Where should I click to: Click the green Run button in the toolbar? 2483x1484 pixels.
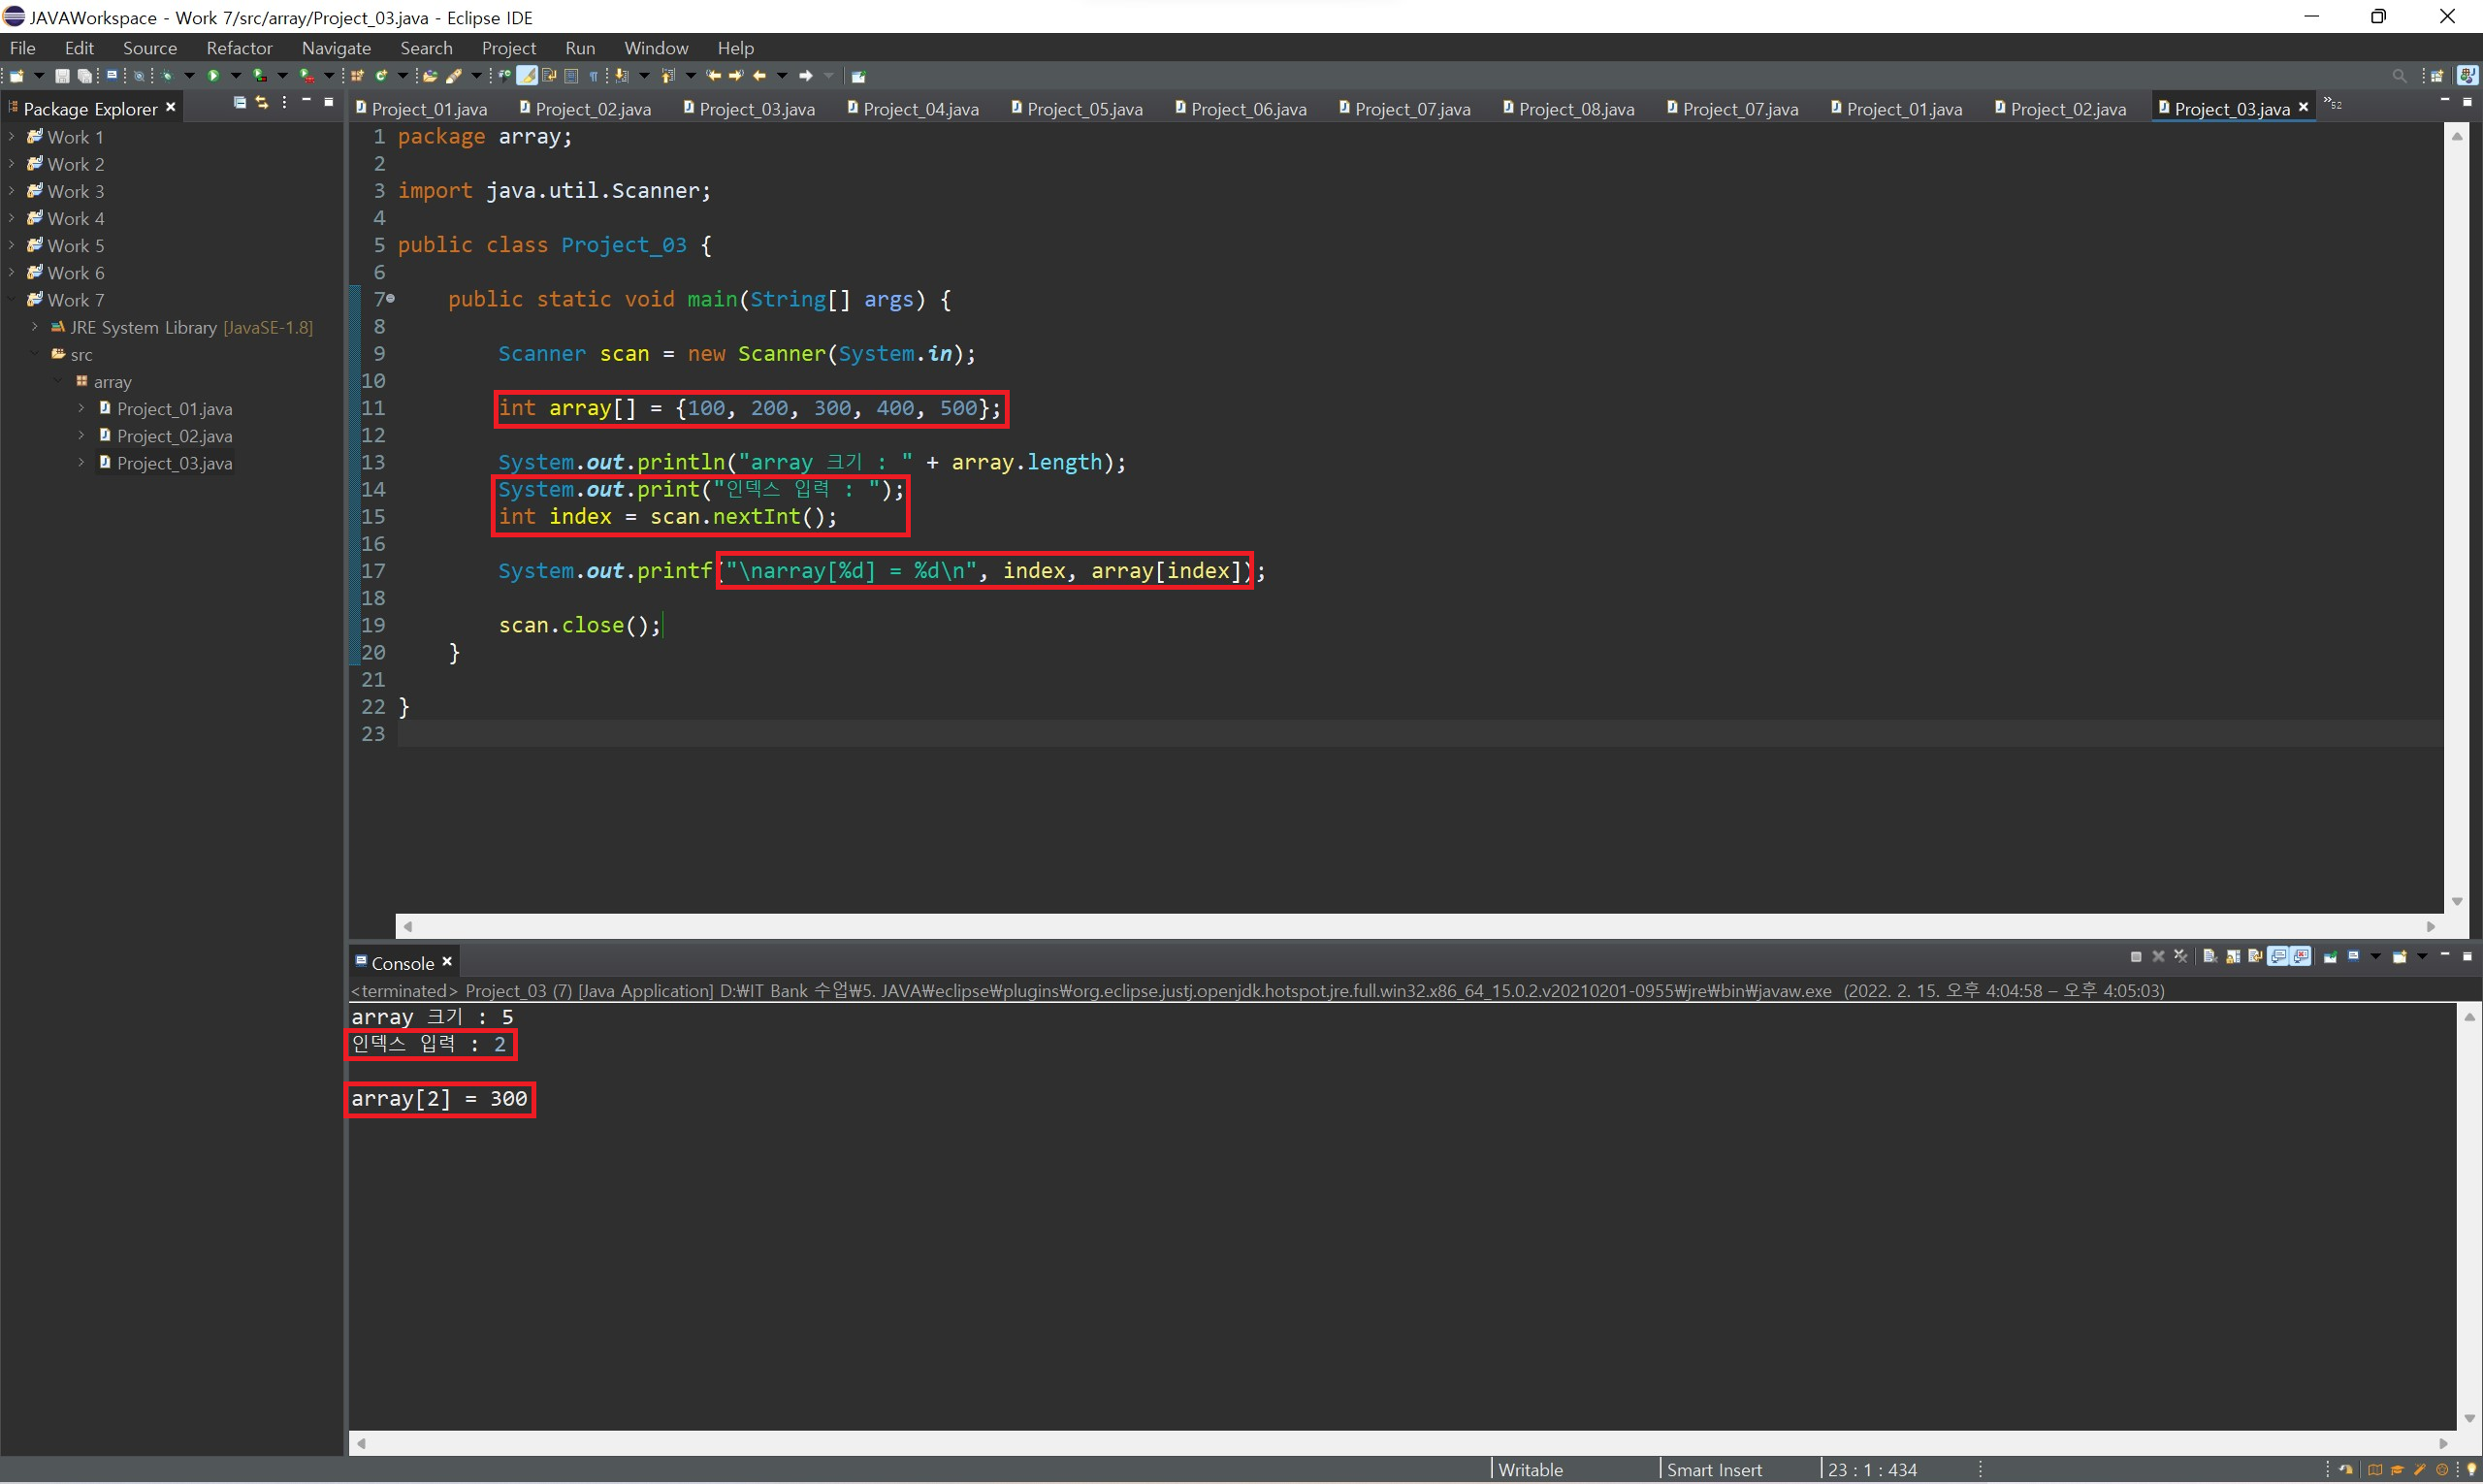(x=213, y=76)
